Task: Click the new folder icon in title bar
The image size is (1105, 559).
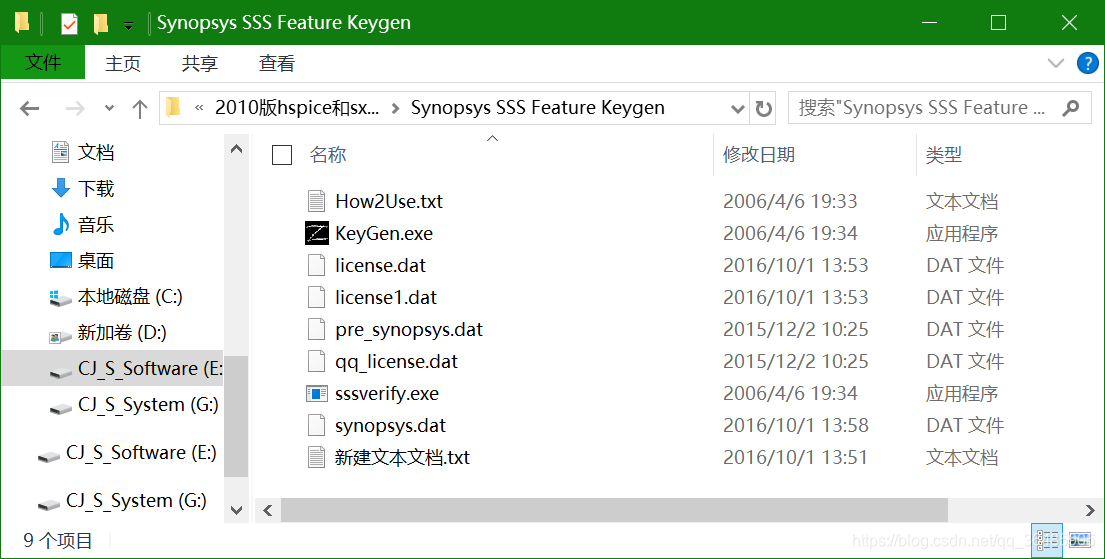Action: 101,23
